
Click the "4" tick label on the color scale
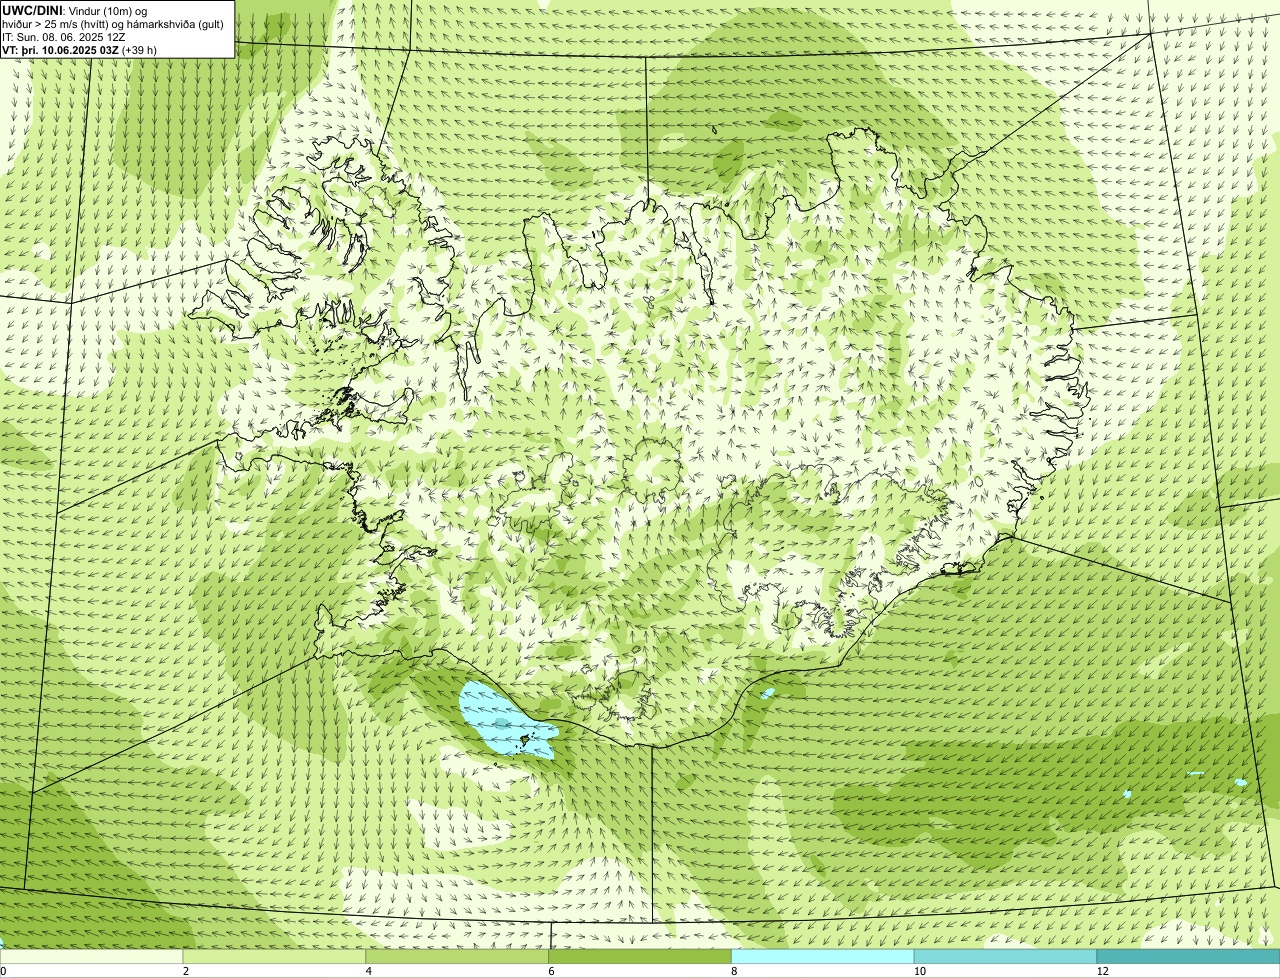[x=368, y=971]
